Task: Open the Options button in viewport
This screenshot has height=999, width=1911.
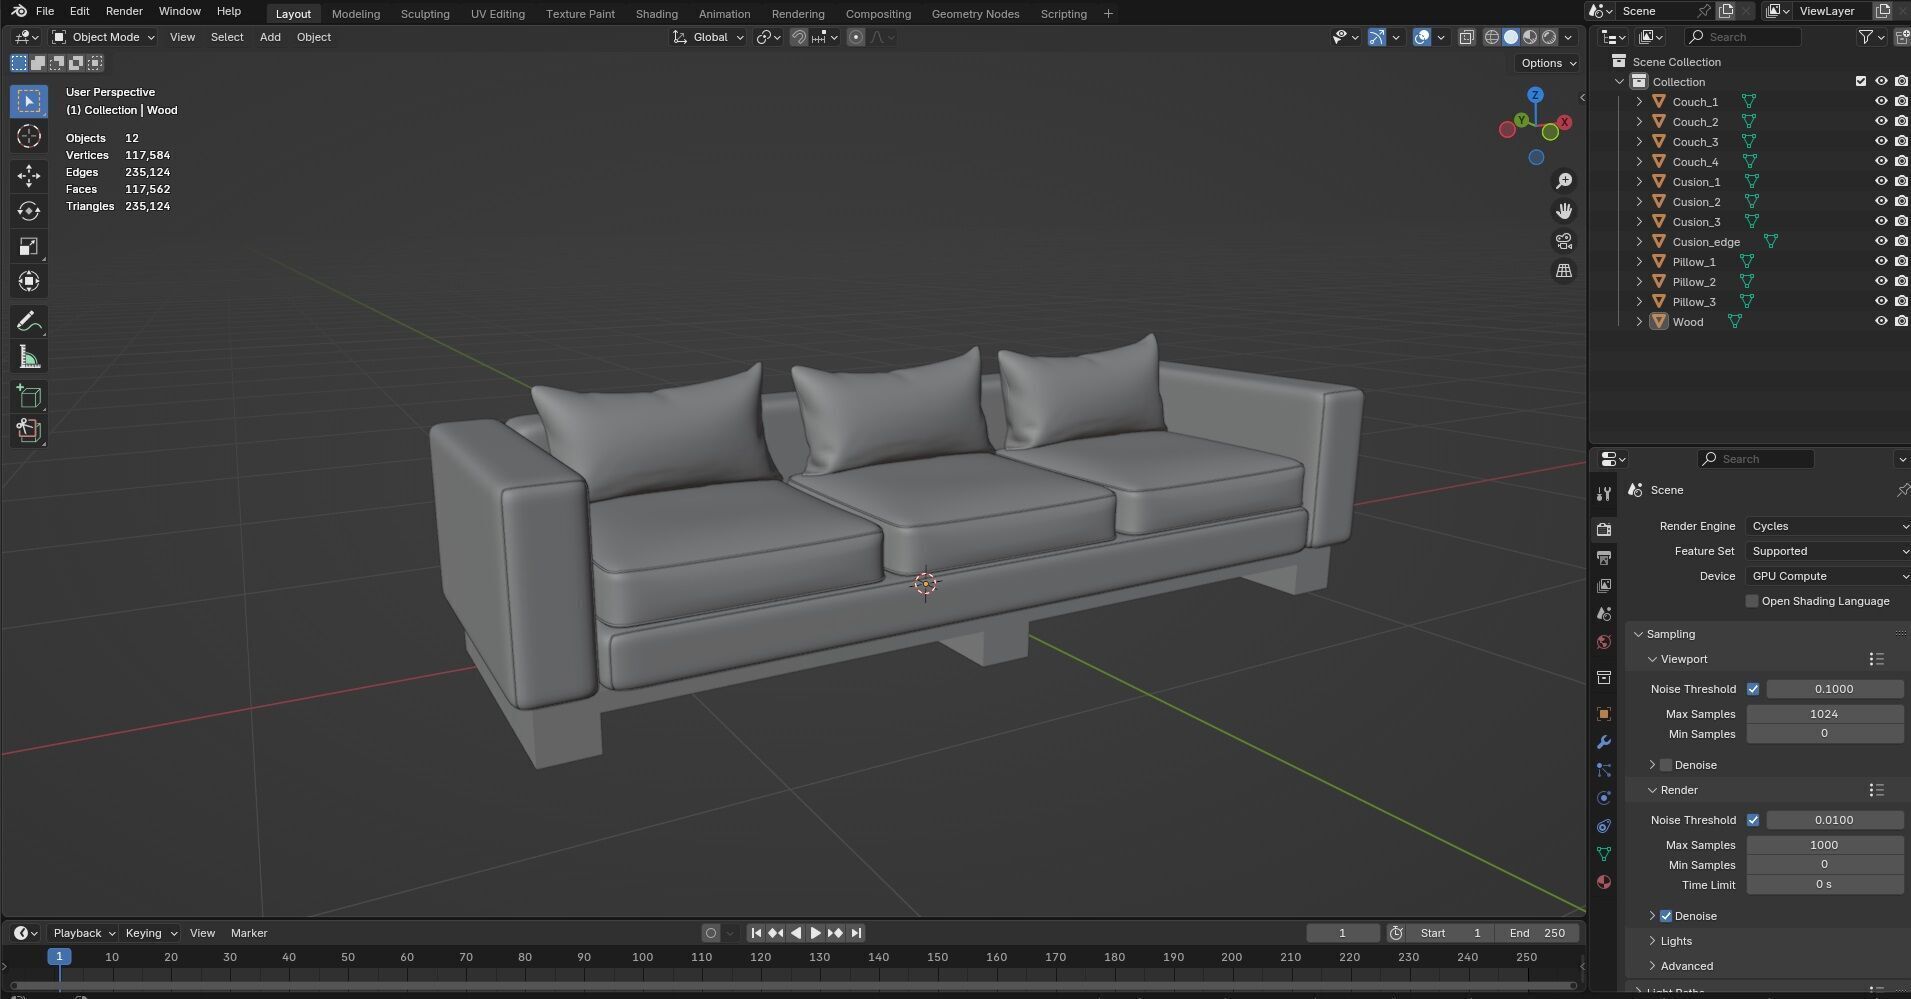Action: tap(1548, 63)
